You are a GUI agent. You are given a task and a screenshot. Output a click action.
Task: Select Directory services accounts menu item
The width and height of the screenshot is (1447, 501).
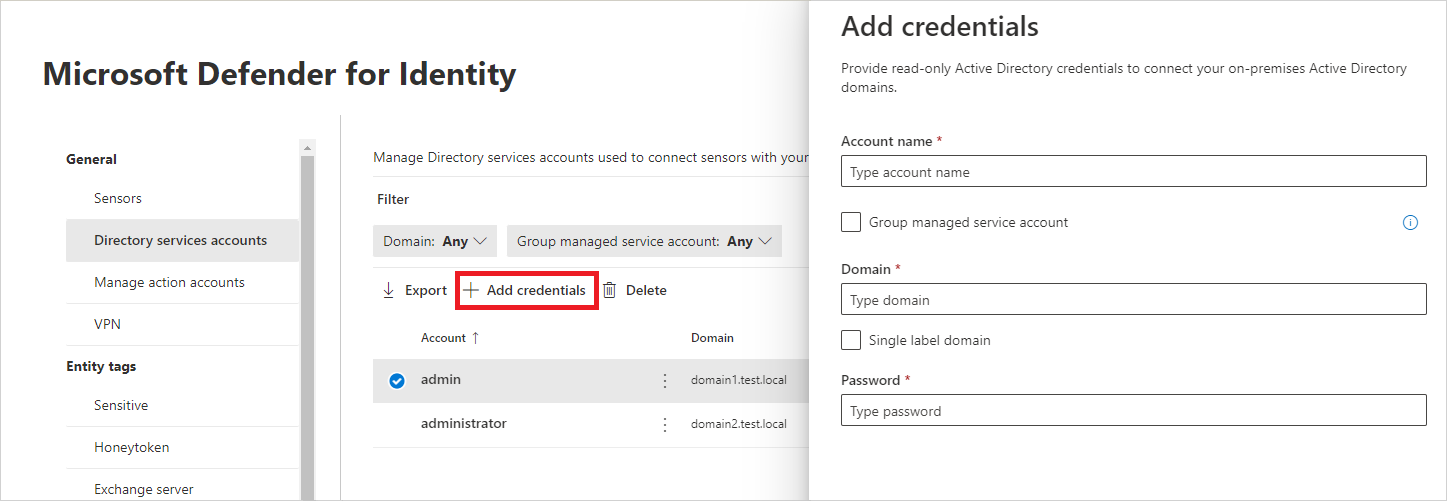point(182,240)
